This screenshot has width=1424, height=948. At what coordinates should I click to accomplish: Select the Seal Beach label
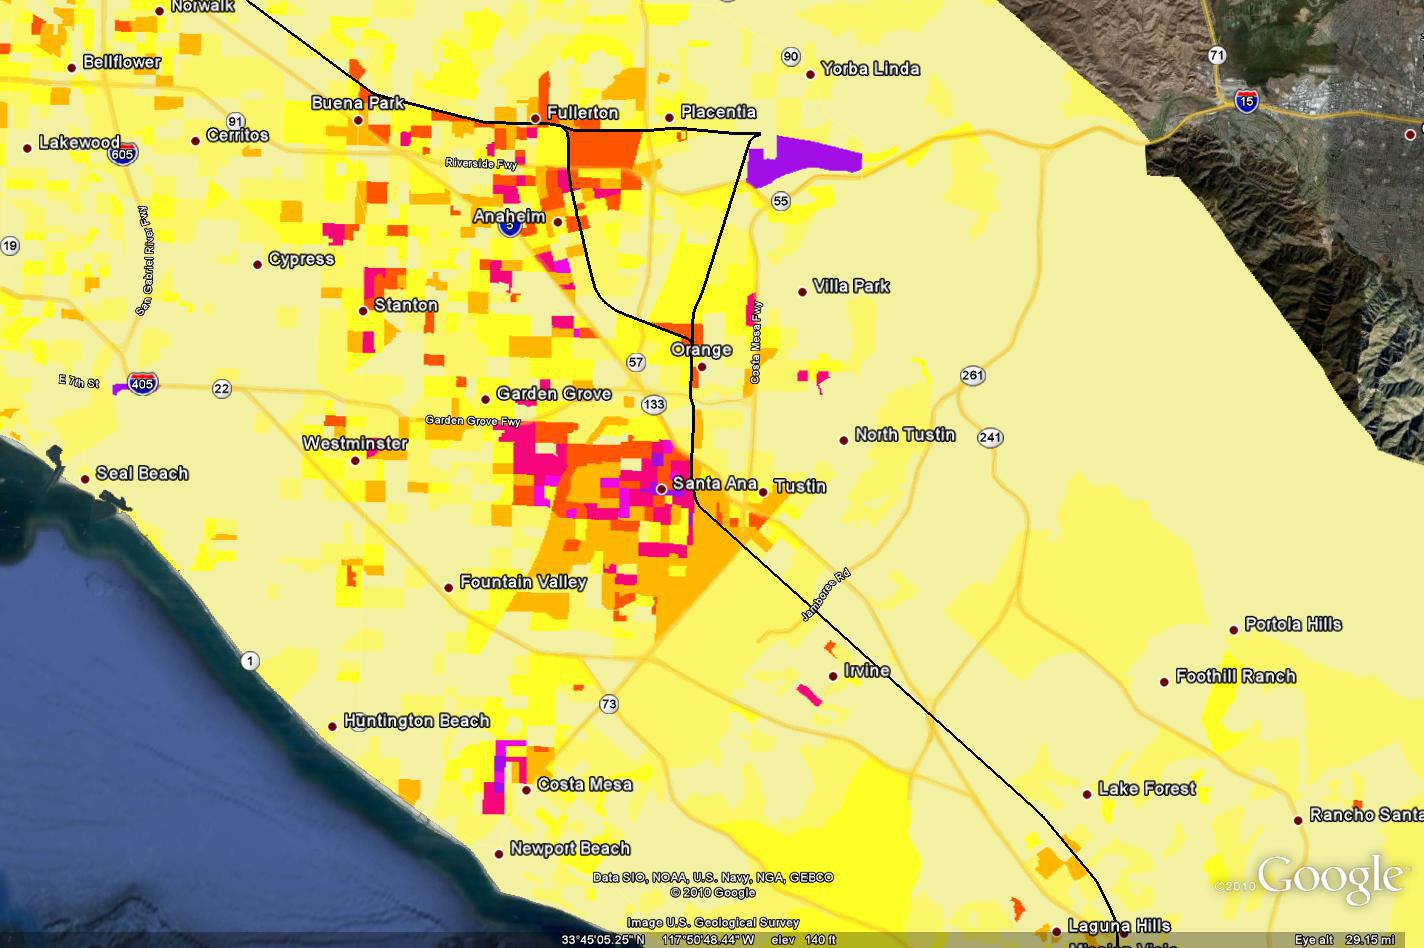pos(141,474)
